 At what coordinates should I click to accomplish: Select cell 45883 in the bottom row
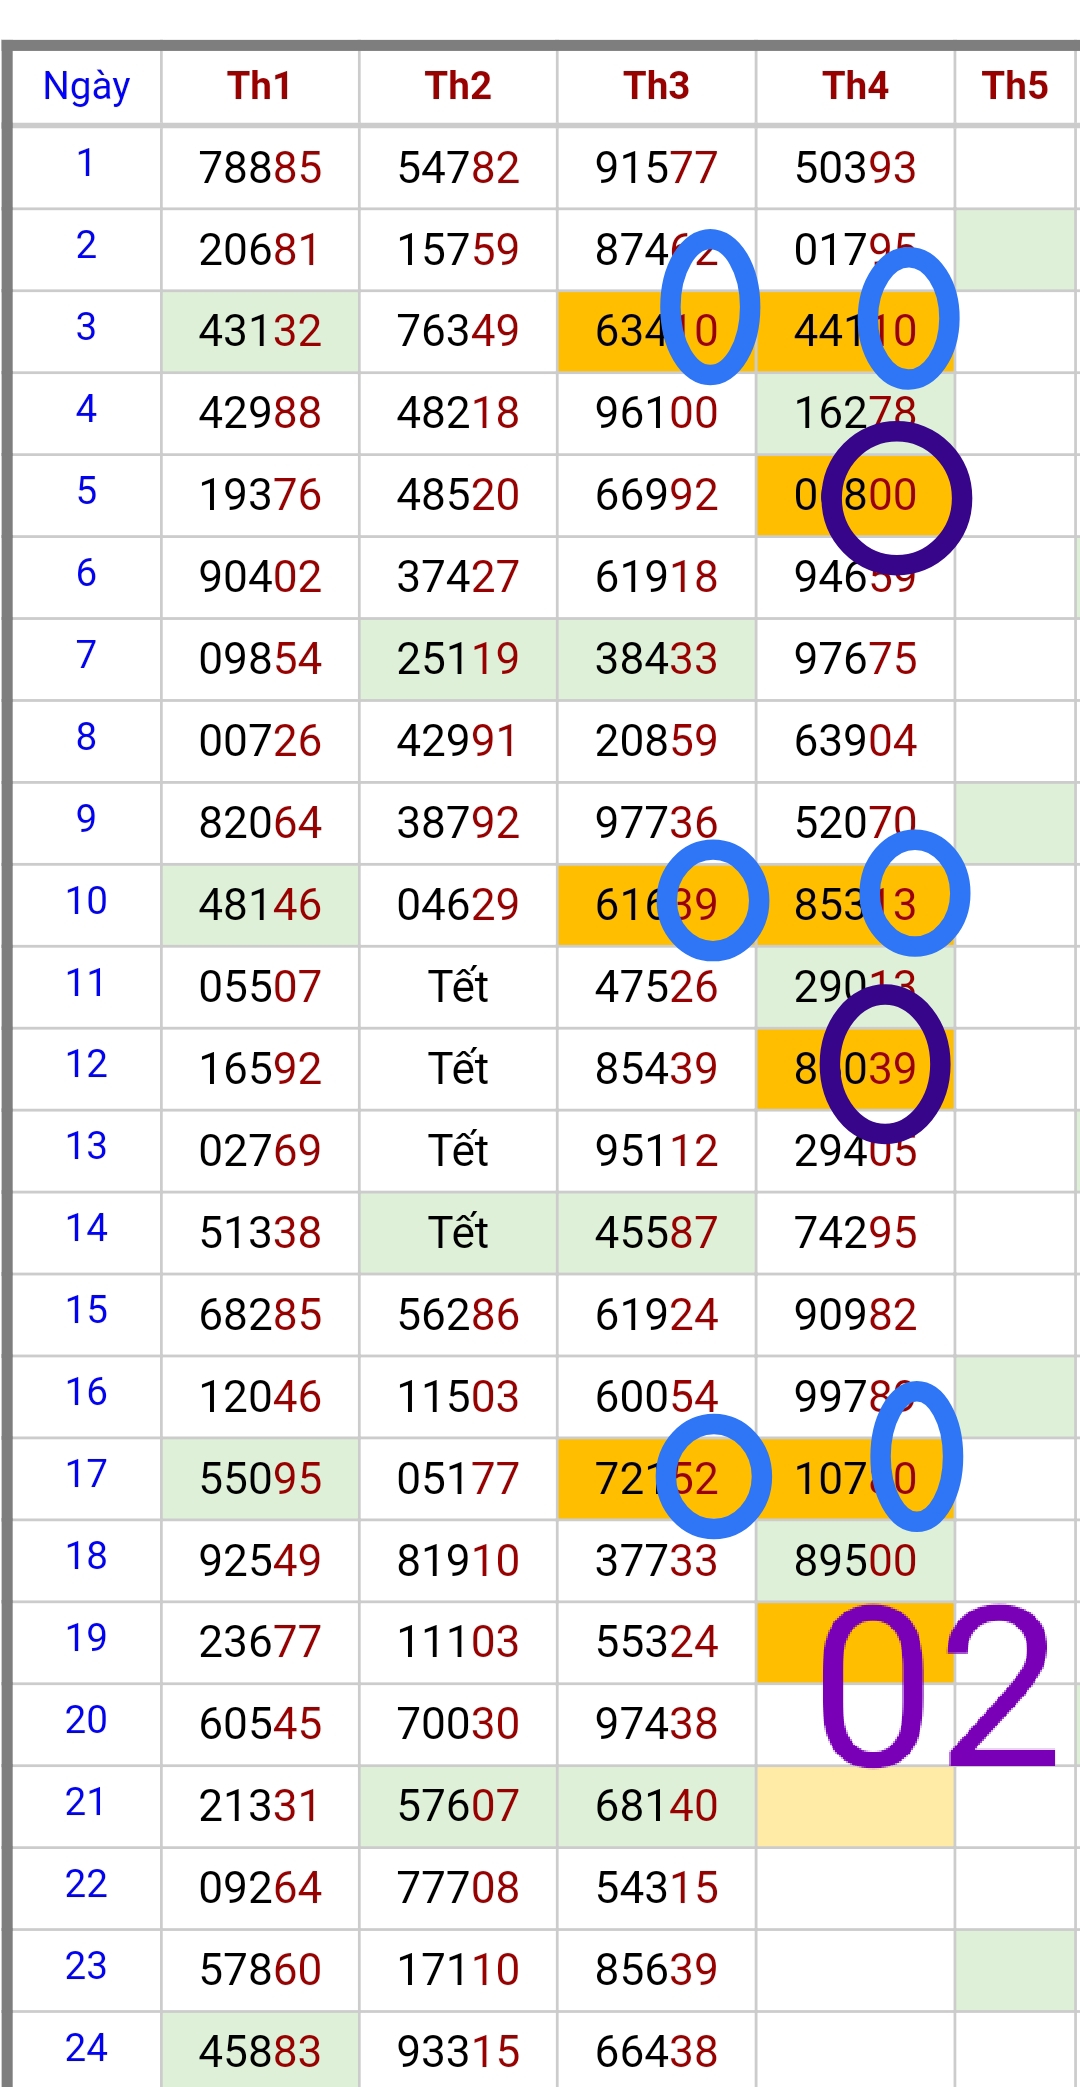[260, 2050]
